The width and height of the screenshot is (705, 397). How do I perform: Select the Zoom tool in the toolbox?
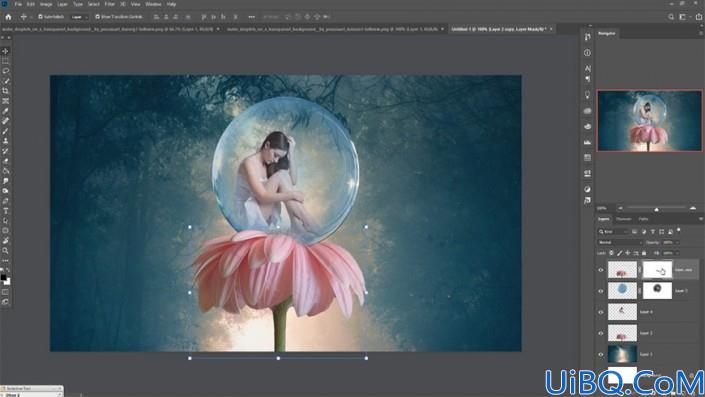[x=5, y=250]
